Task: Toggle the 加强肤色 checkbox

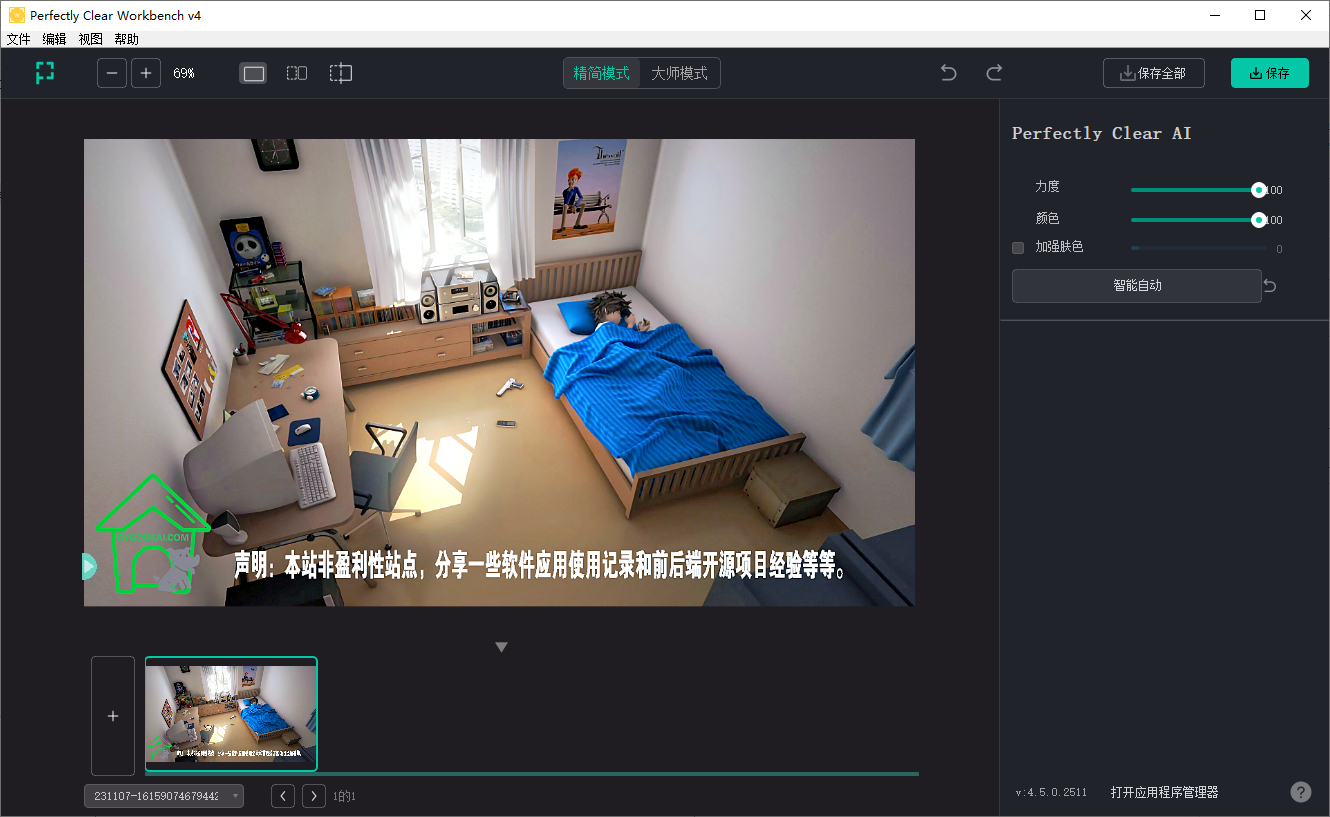Action: coord(1018,248)
